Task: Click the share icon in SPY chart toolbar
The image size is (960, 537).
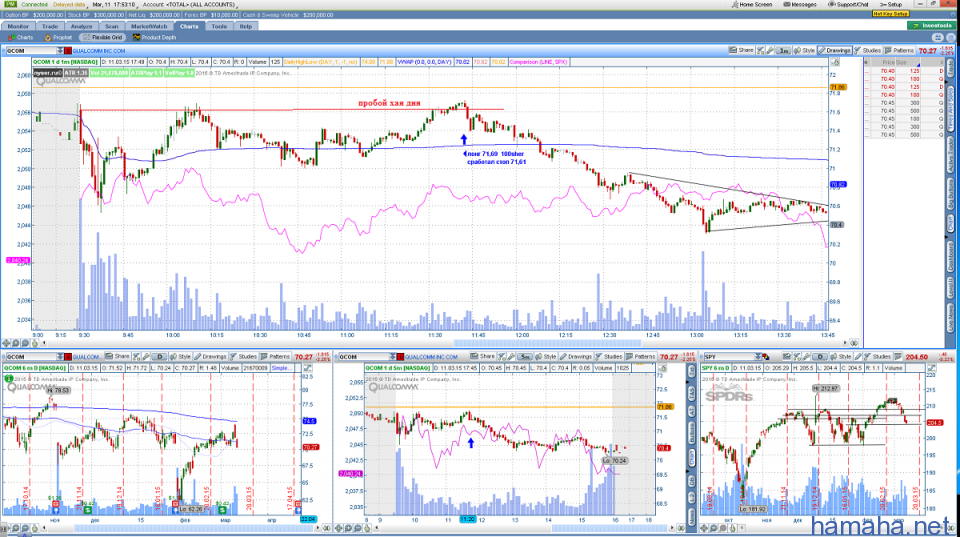Action: point(787,356)
